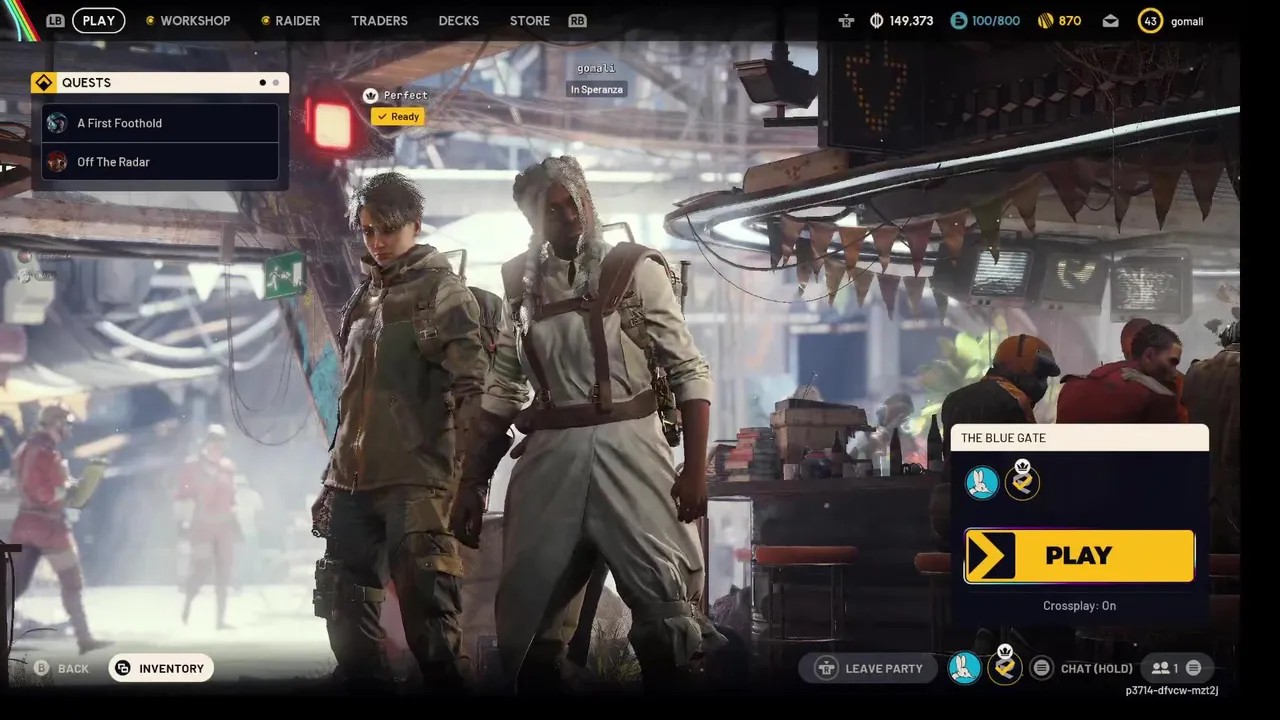The height and width of the screenshot is (720, 1280).
Task: Click the blue stash icon beside 100/800
Action: tap(958, 20)
